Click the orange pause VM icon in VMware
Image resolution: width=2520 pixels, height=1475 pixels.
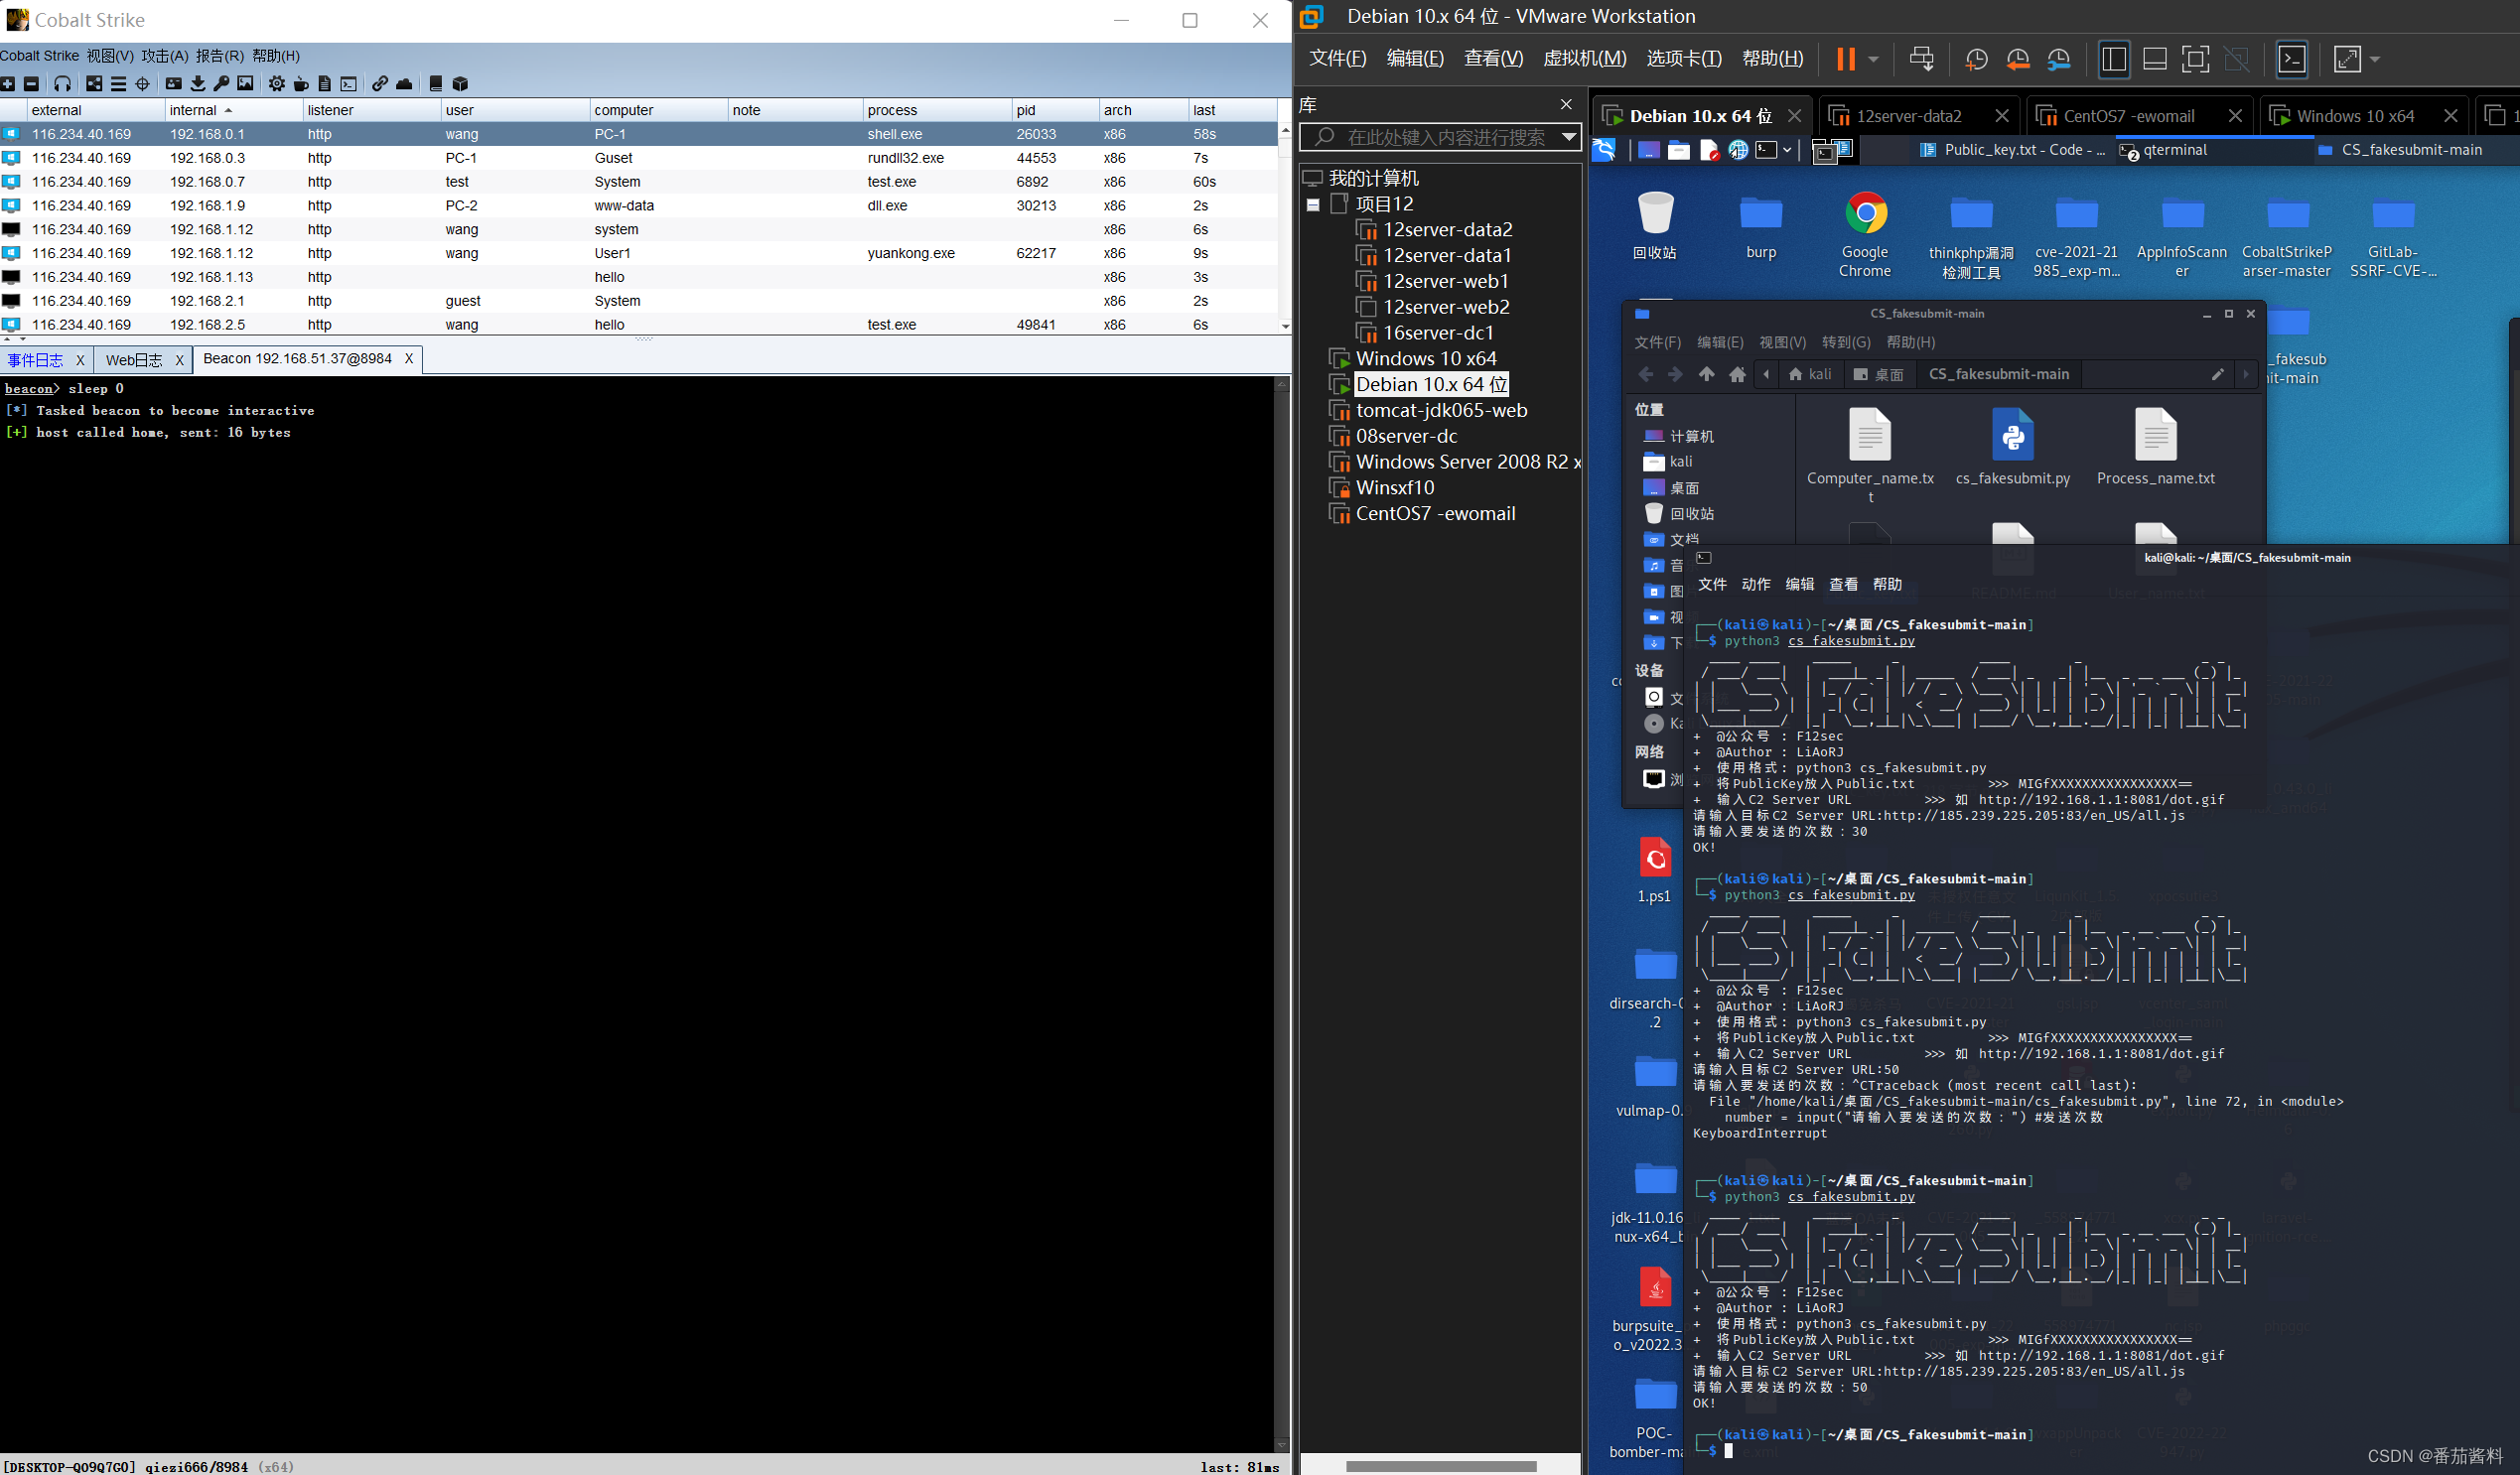[1845, 59]
